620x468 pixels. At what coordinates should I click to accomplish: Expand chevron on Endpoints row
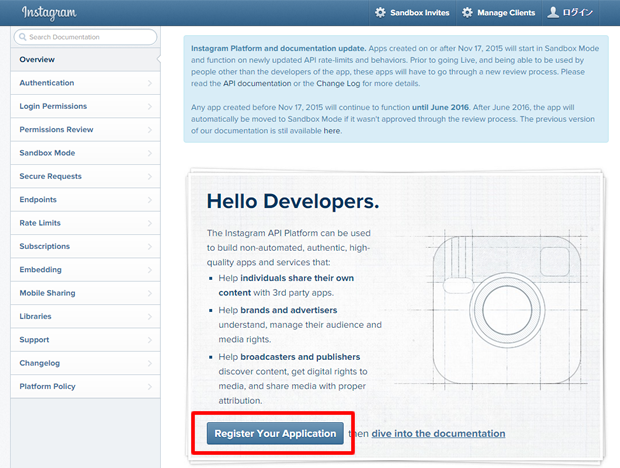point(150,200)
